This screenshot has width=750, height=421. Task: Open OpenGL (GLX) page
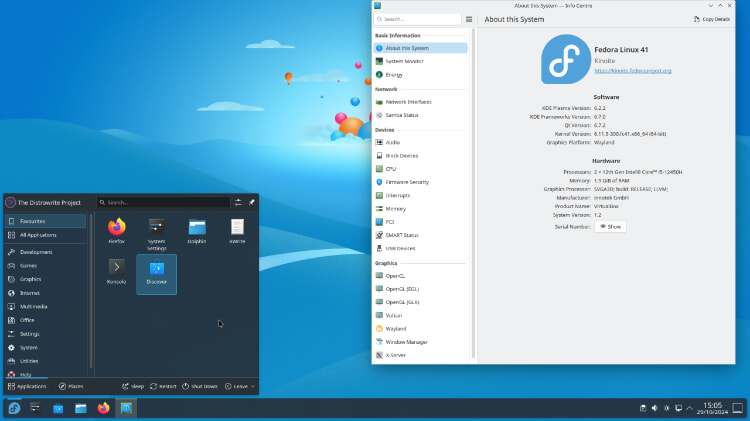pyautogui.click(x=420, y=302)
